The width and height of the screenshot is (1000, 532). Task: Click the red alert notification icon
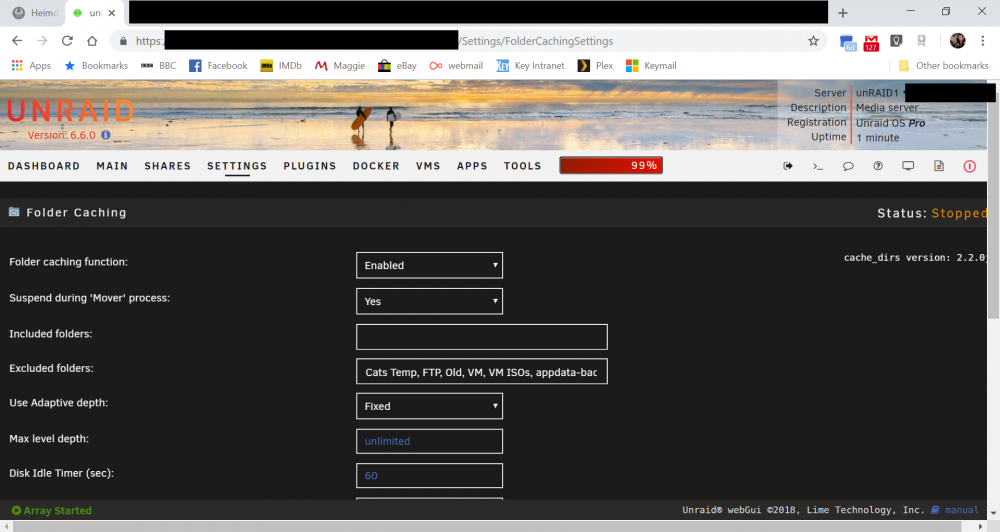969,166
